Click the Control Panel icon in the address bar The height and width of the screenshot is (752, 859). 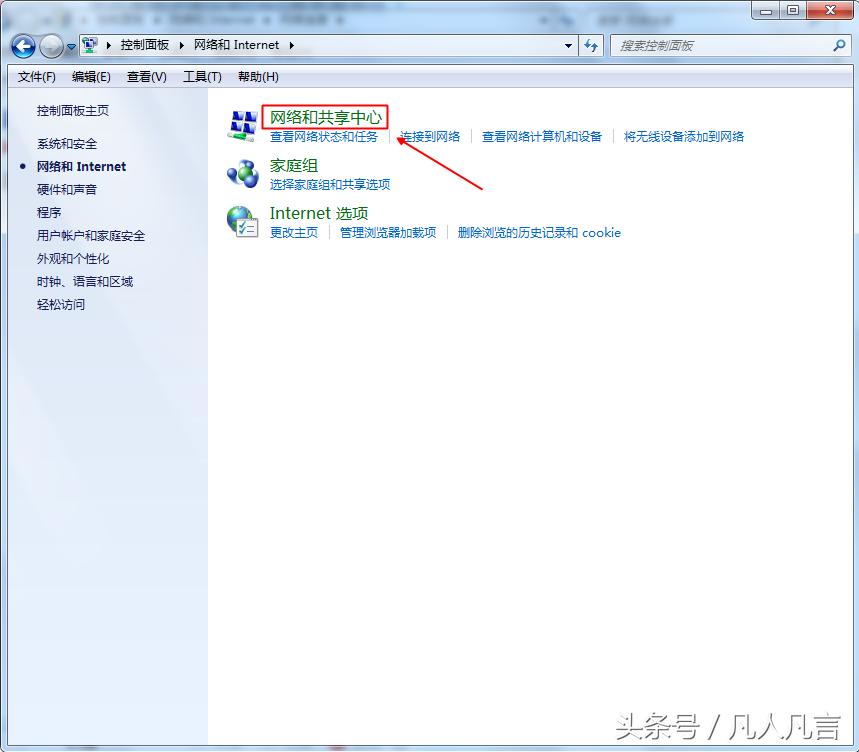click(x=91, y=45)
